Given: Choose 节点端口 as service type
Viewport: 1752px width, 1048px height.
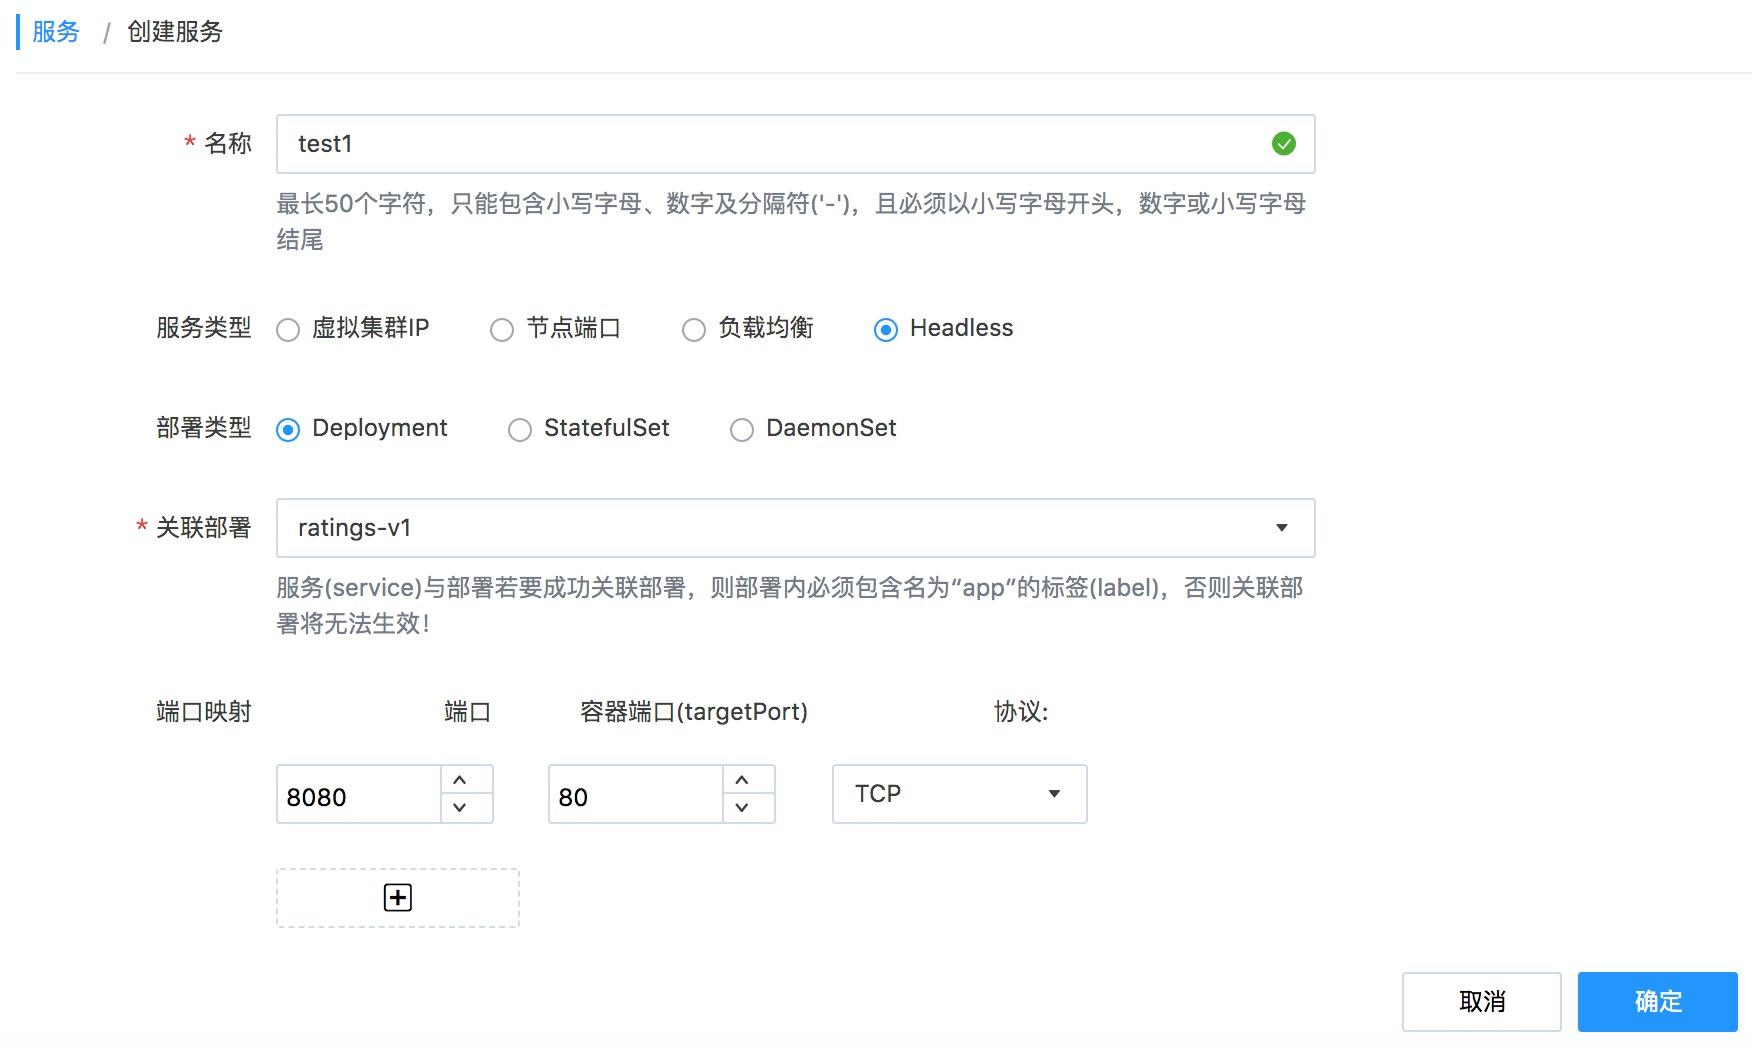Looking at the screenshot, I should [x=502, y=330].
